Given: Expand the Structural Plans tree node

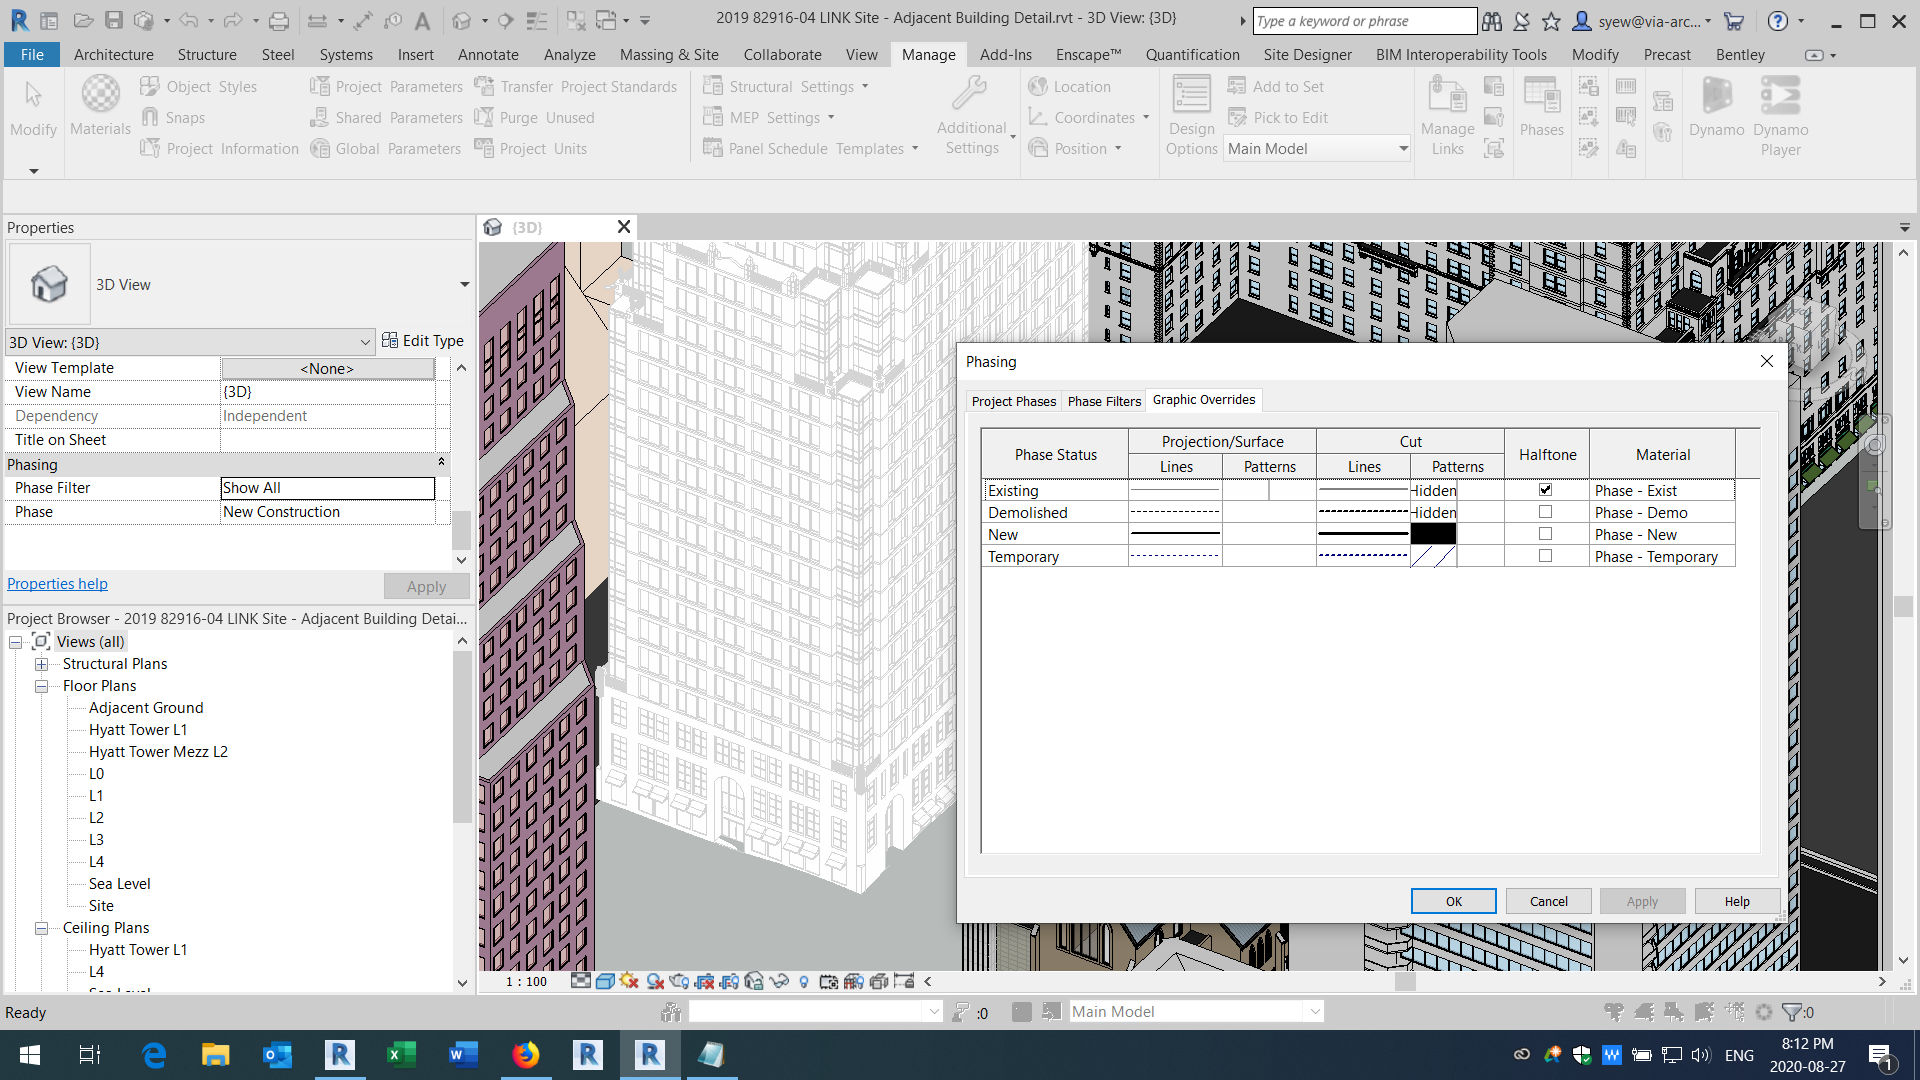Looking at the screenshot, I should (41, 663).
